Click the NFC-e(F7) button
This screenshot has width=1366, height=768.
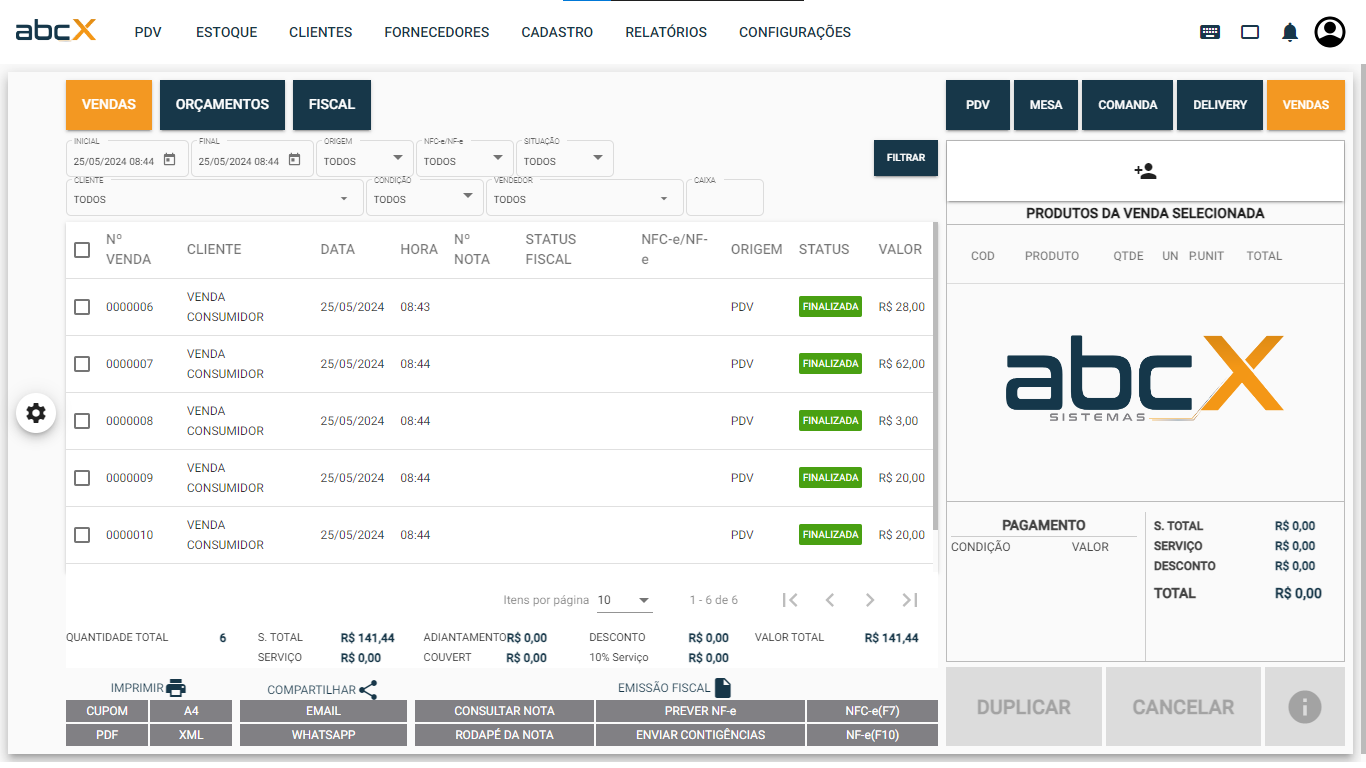tap(872, 711)
